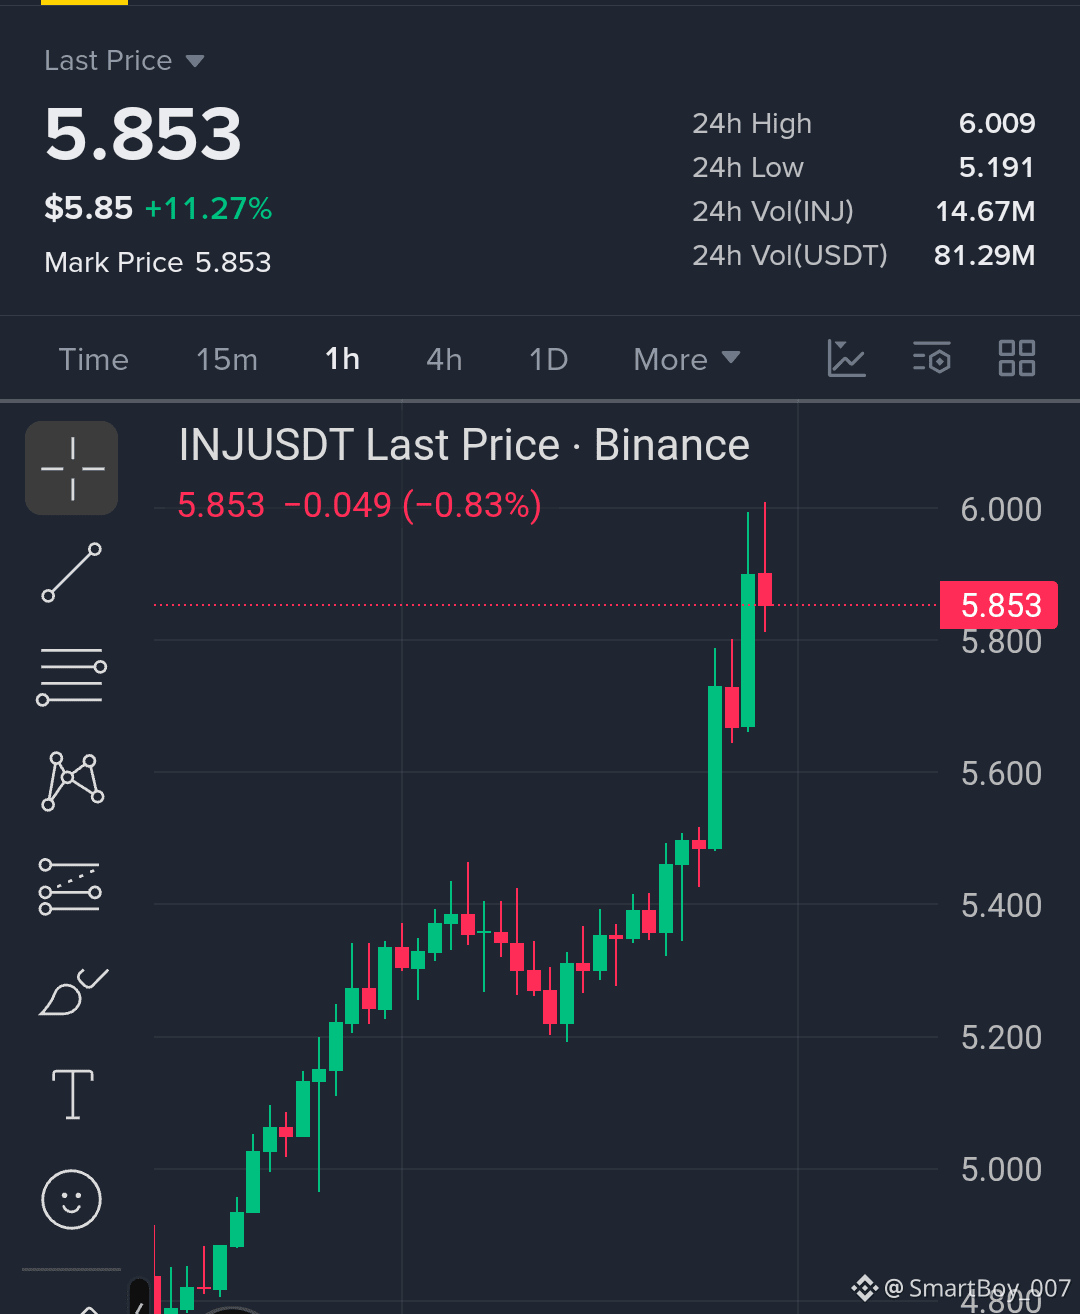This screenshot has height=1314, width=1080.
Task: Click the red 5.853 price label on axis
Action: point(999,605)
